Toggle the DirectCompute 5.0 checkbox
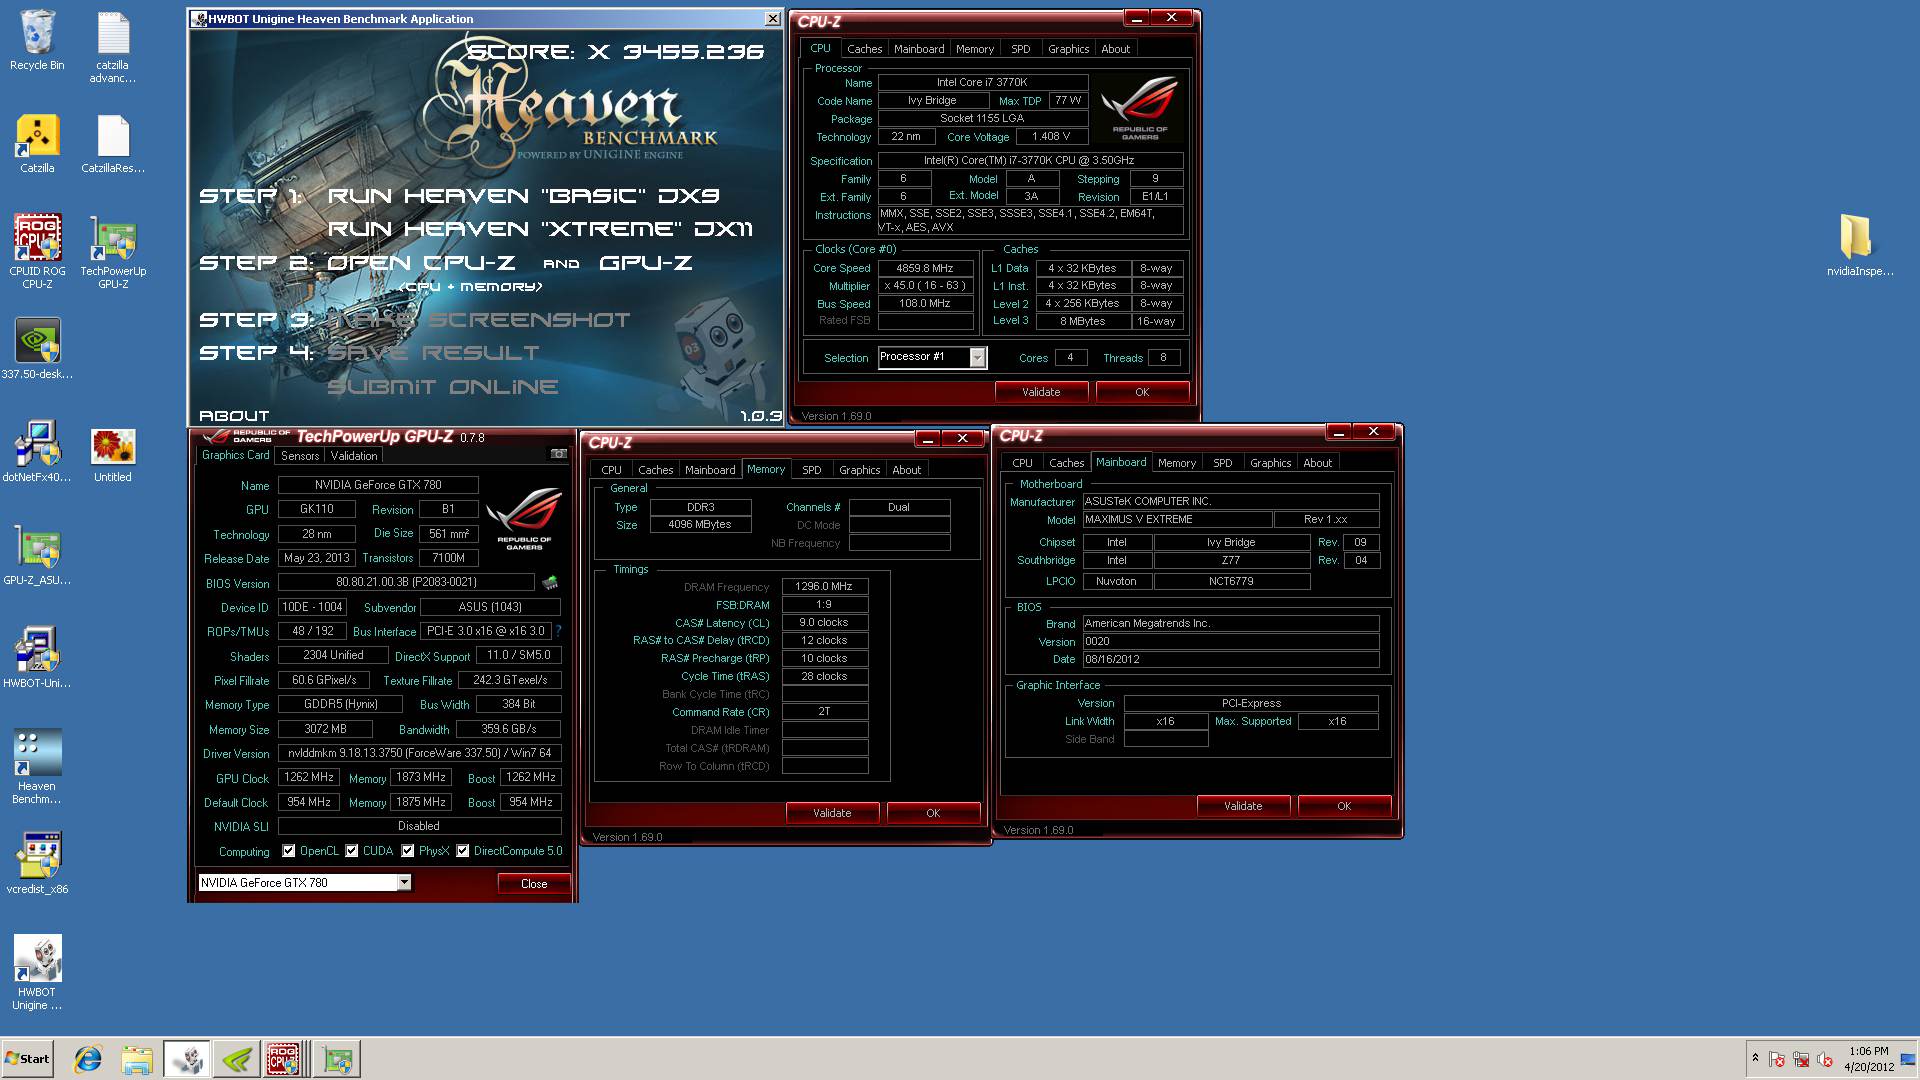 tap(463, 851)
